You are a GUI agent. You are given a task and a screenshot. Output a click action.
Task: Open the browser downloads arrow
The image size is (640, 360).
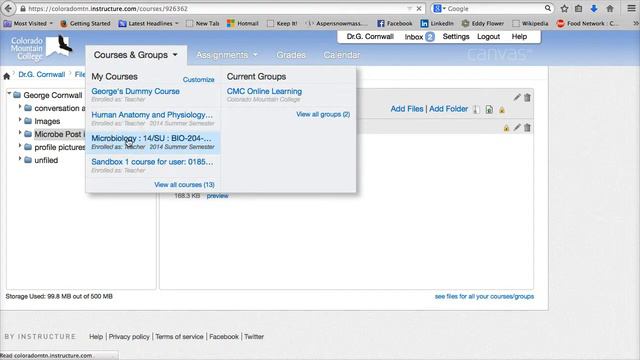coord(594,9)
